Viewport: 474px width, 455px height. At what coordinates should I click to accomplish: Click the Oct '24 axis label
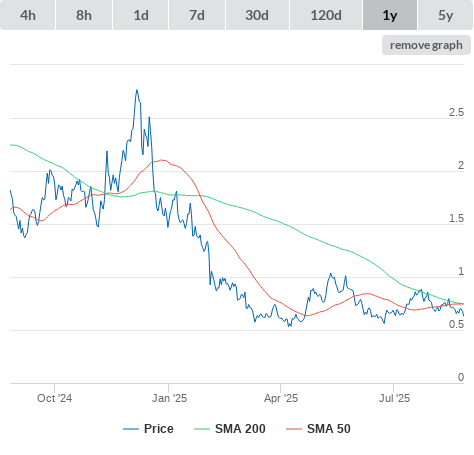tap(54, 398)
